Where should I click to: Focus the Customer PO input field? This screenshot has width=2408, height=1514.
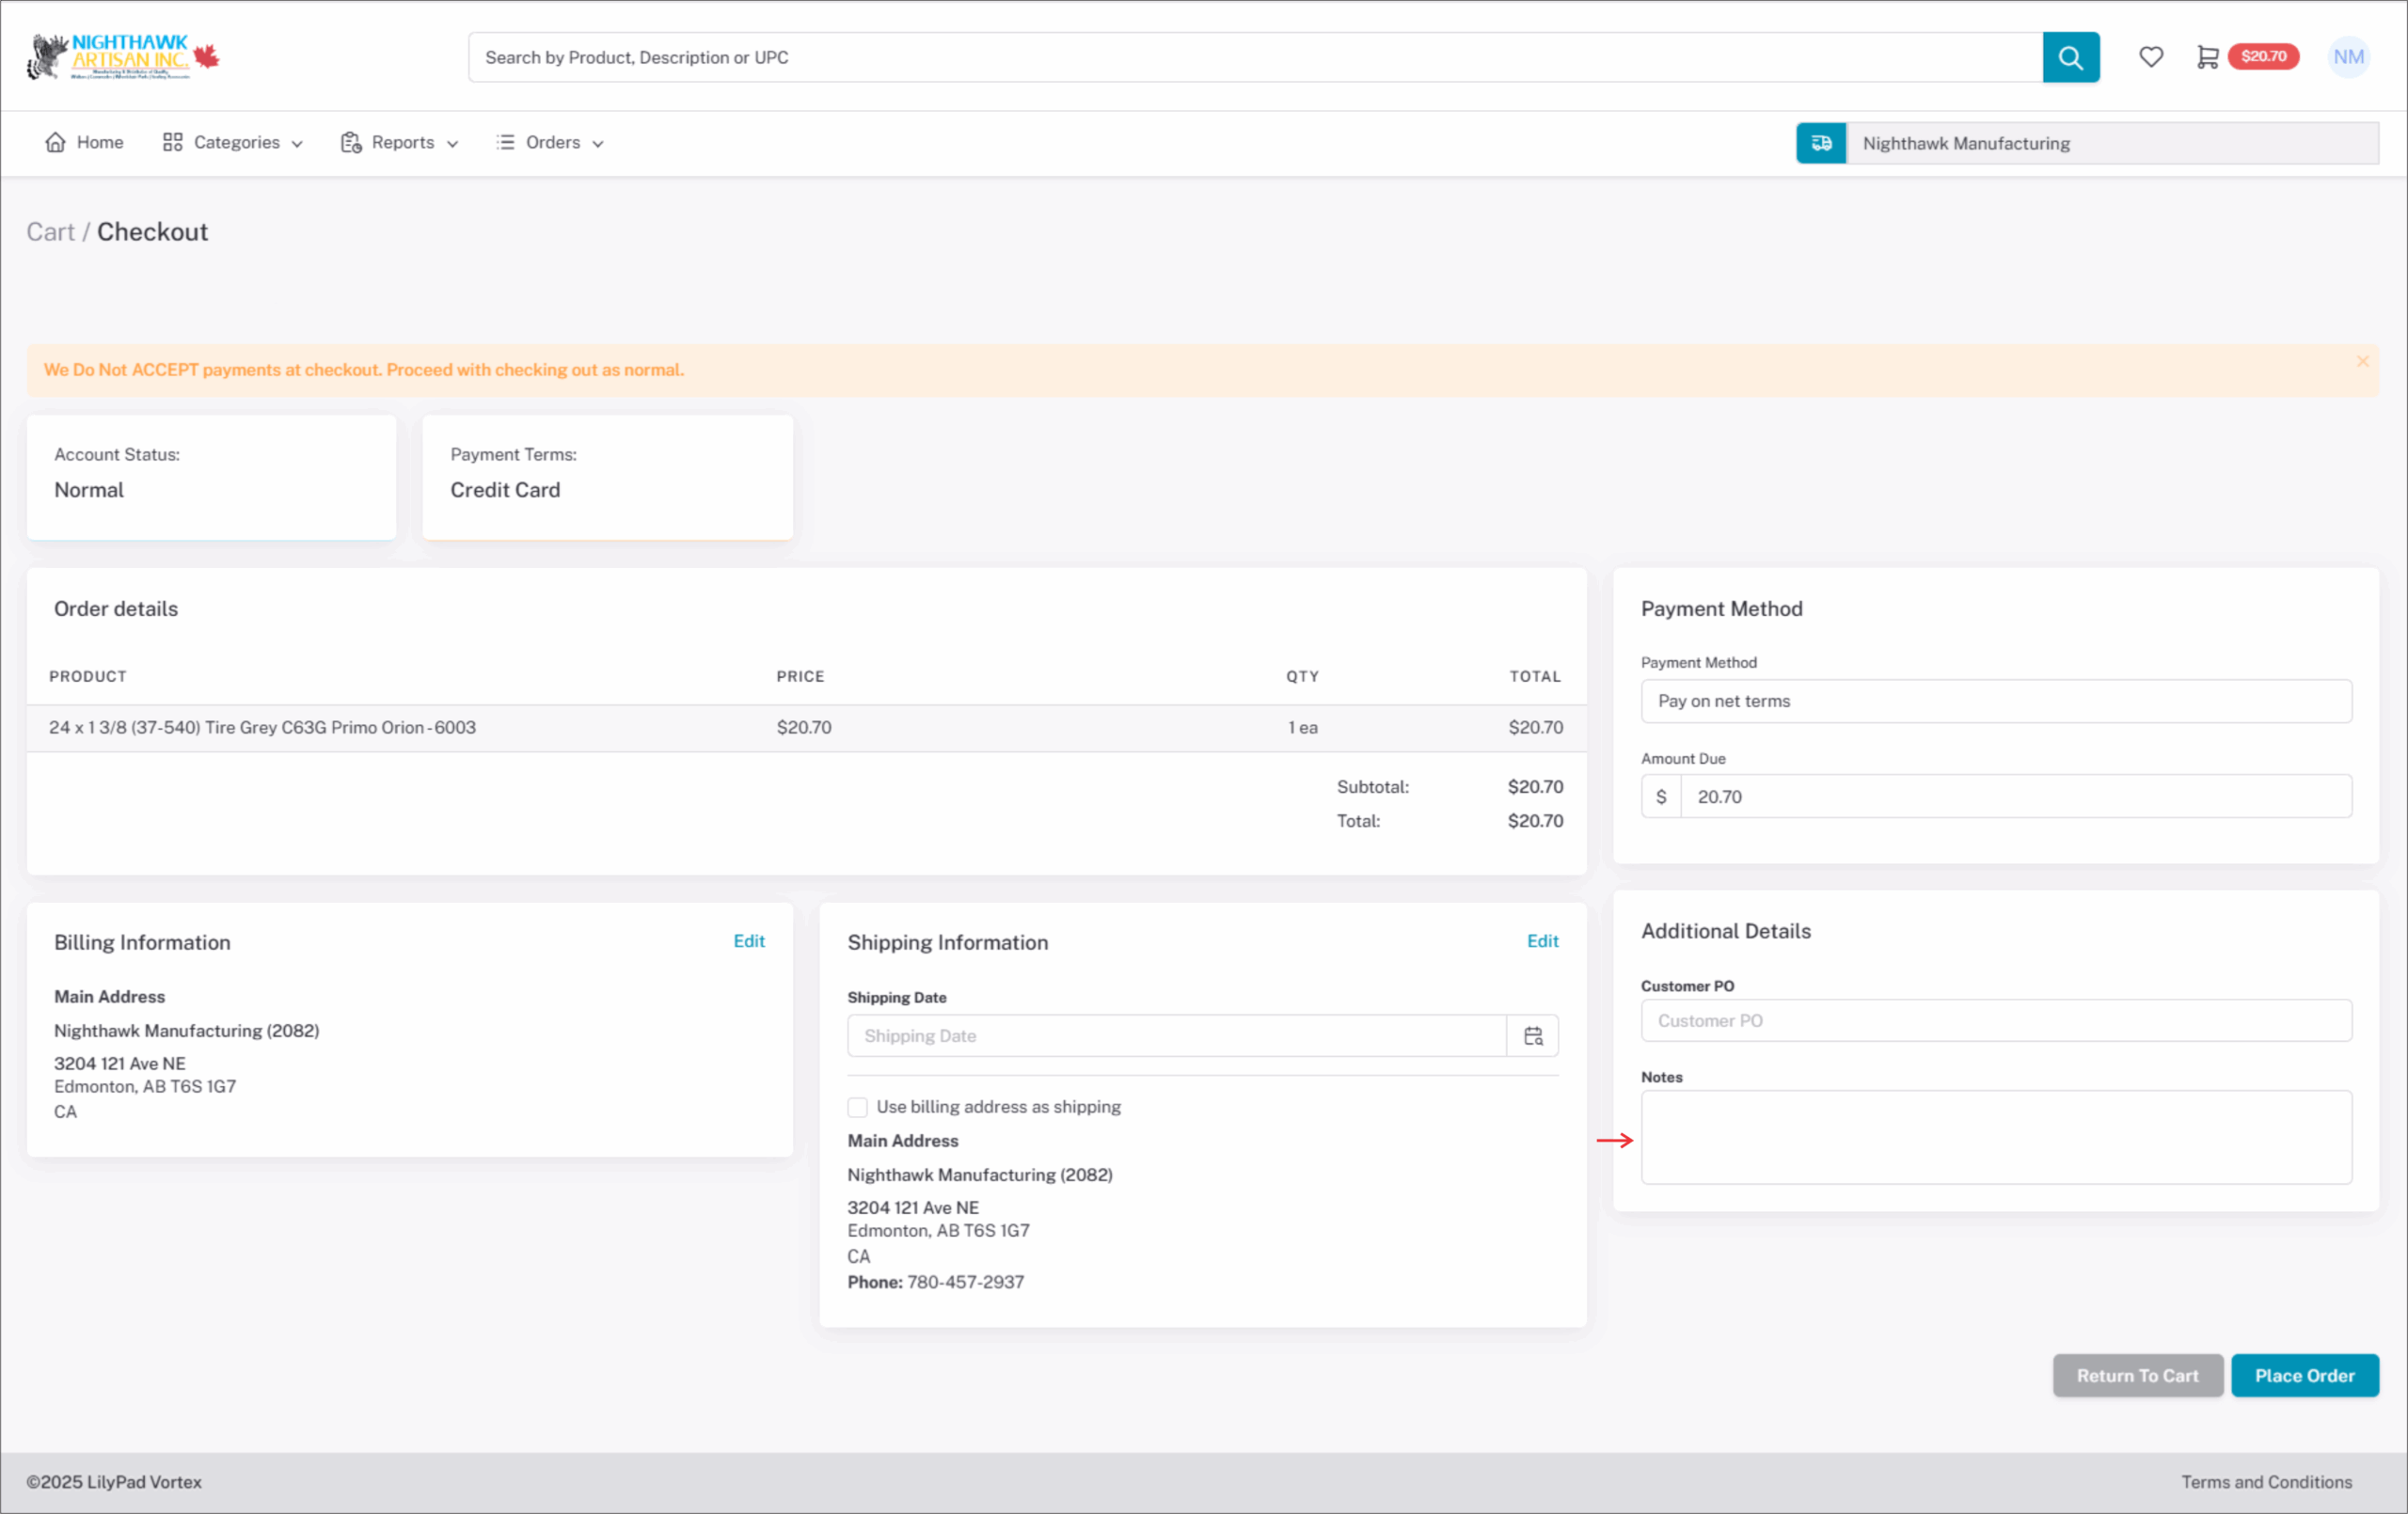click(1996, 1021)
